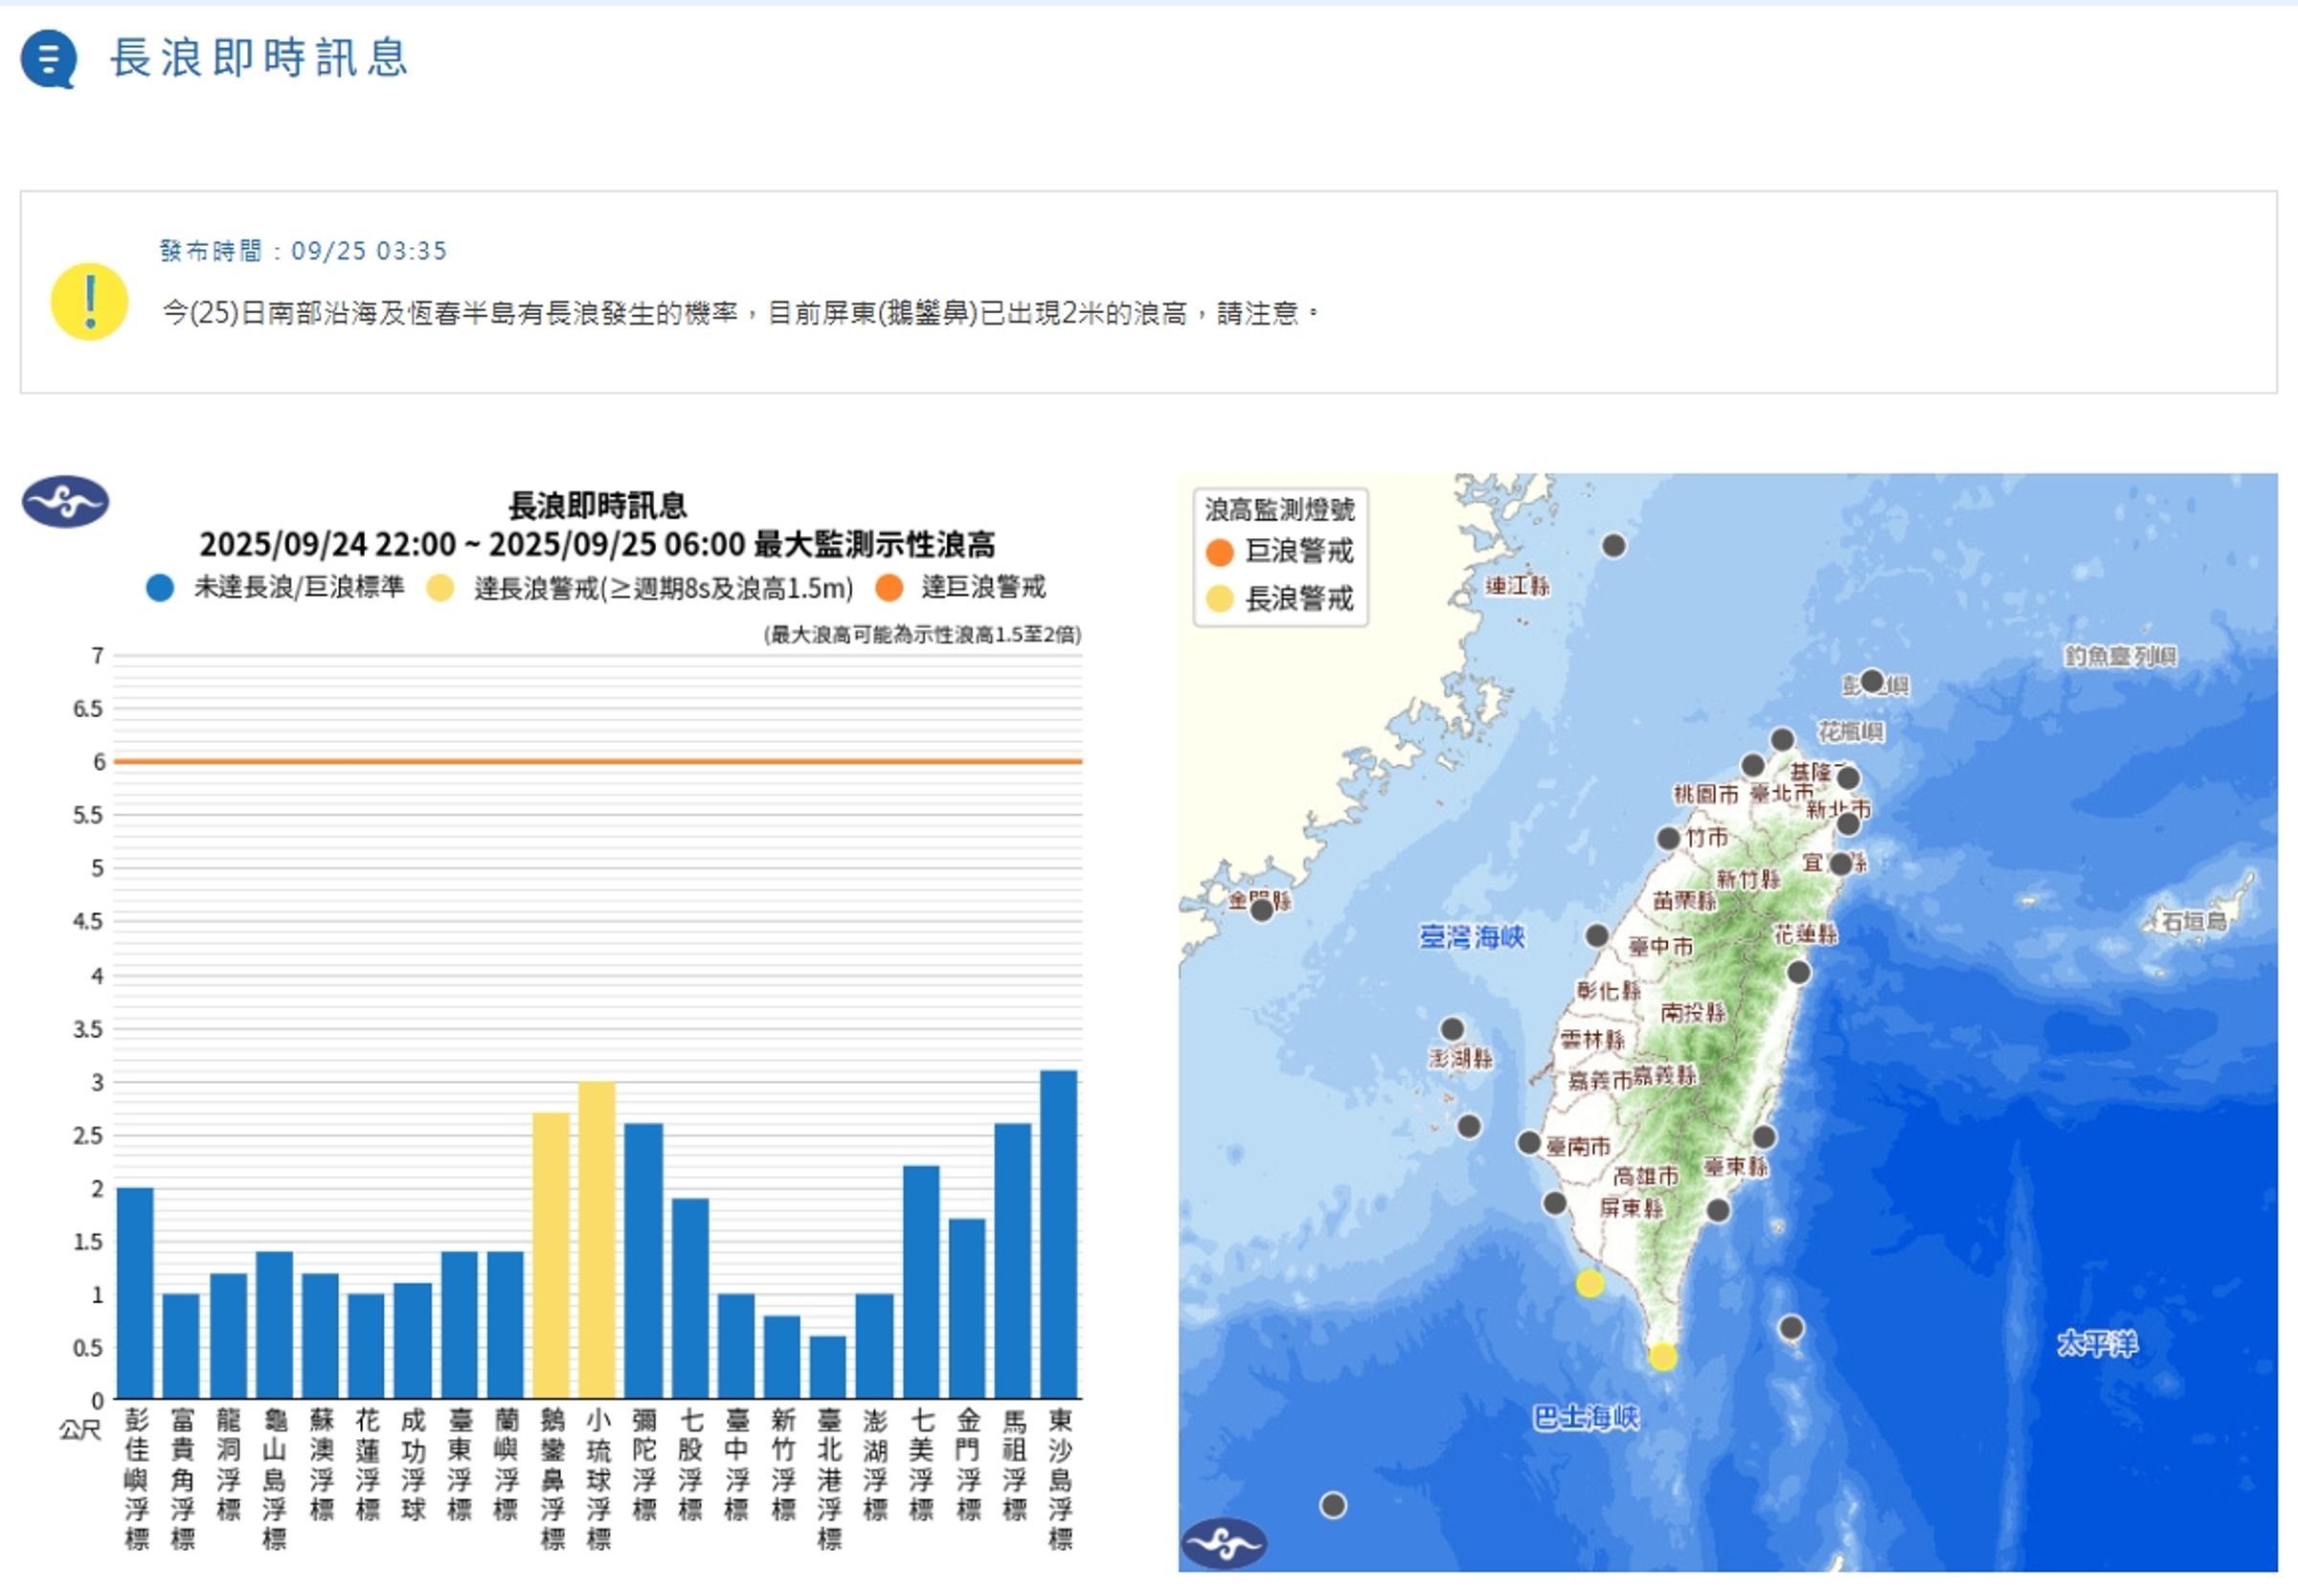Toggle the orange 達巨浪警戒 legend item
The width and height of the screenshot is (2298, 1596).
point(961,588)
